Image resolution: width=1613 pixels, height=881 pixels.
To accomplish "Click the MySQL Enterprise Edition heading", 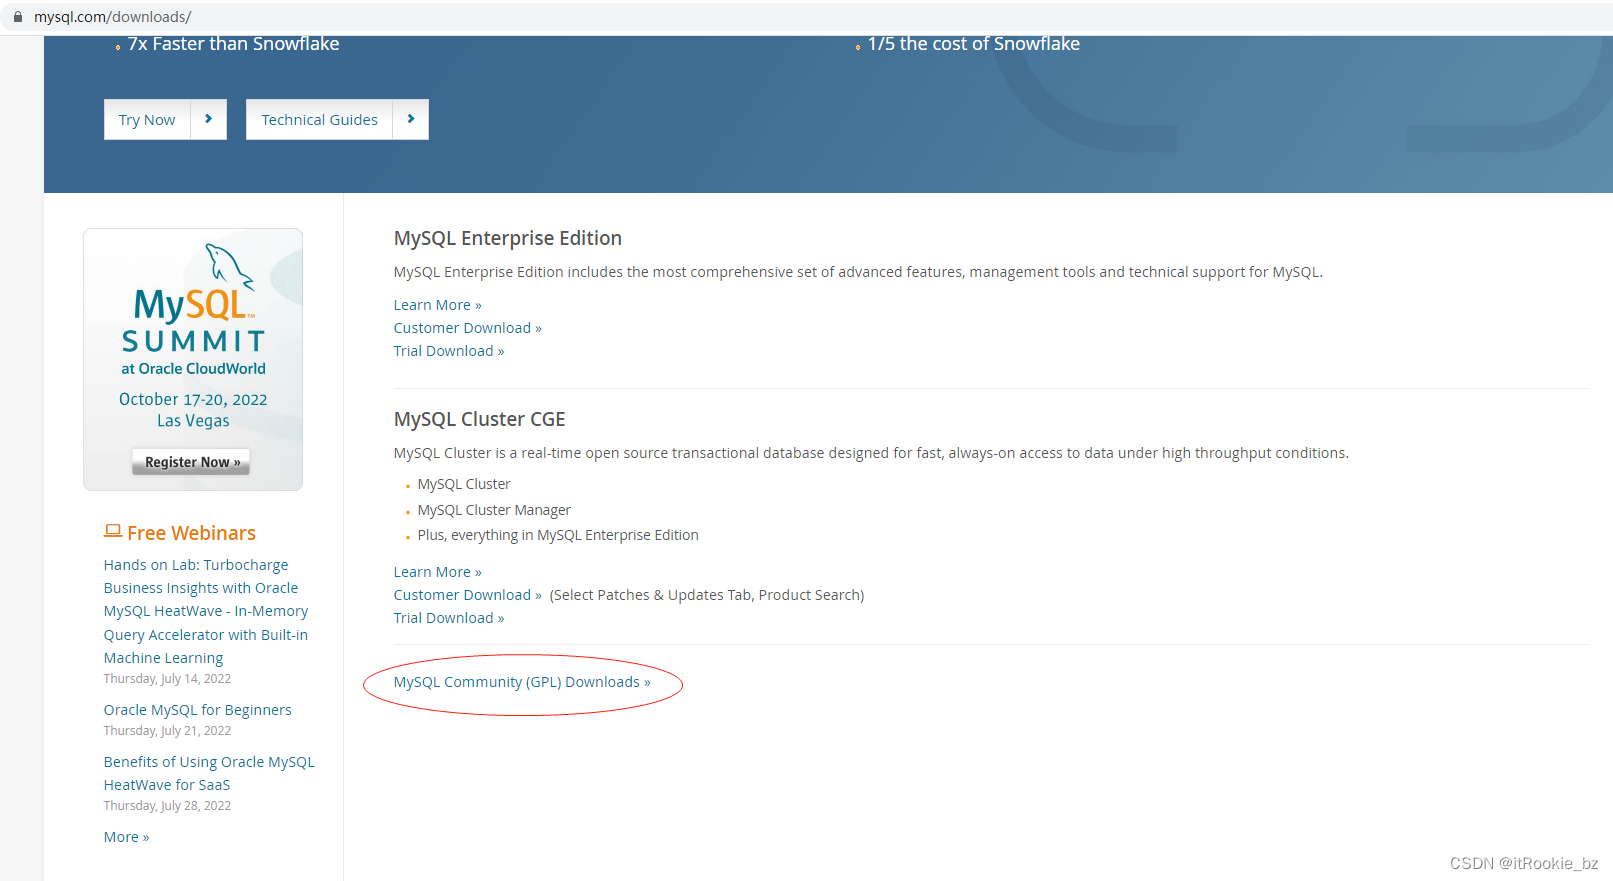I will pyautogui.click(x=508, y=238).
